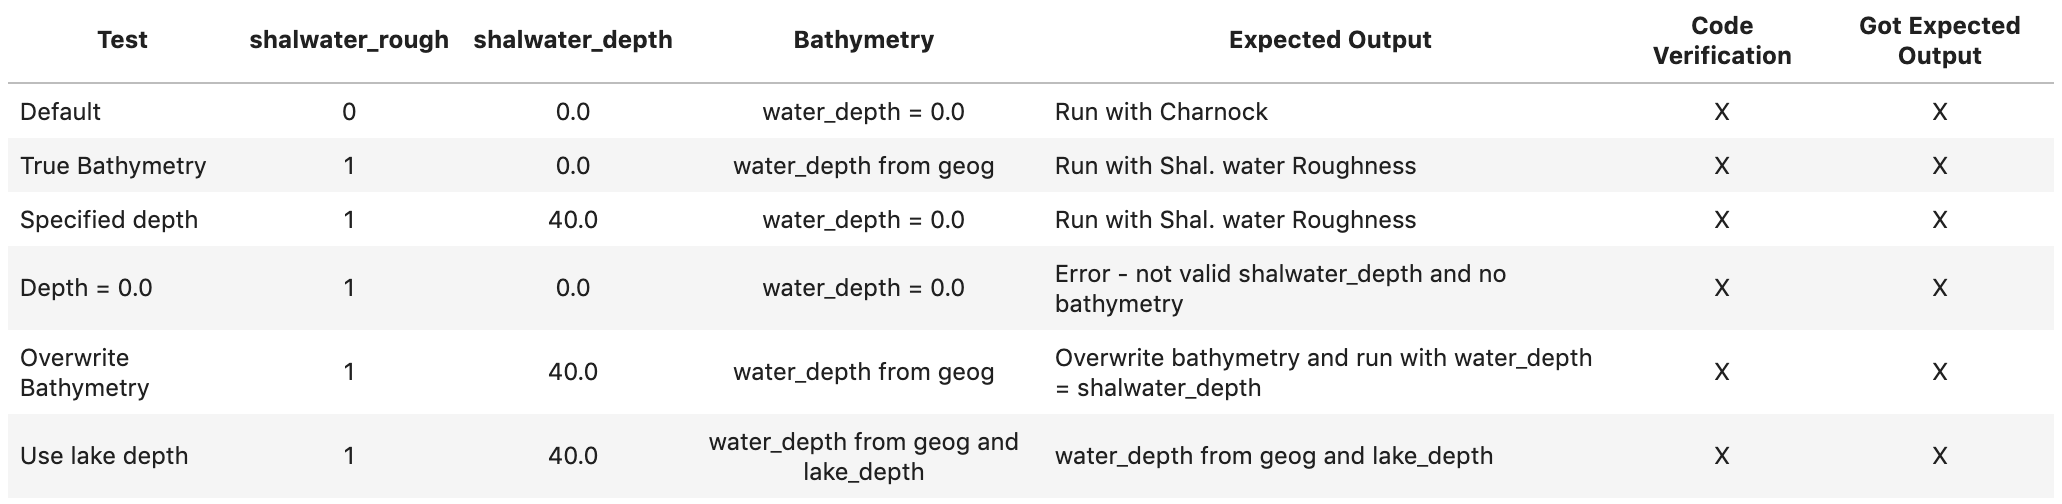Select the "shalwater_depth" column header
Viewport: 2062px width, 504px height.
(573, 40)
